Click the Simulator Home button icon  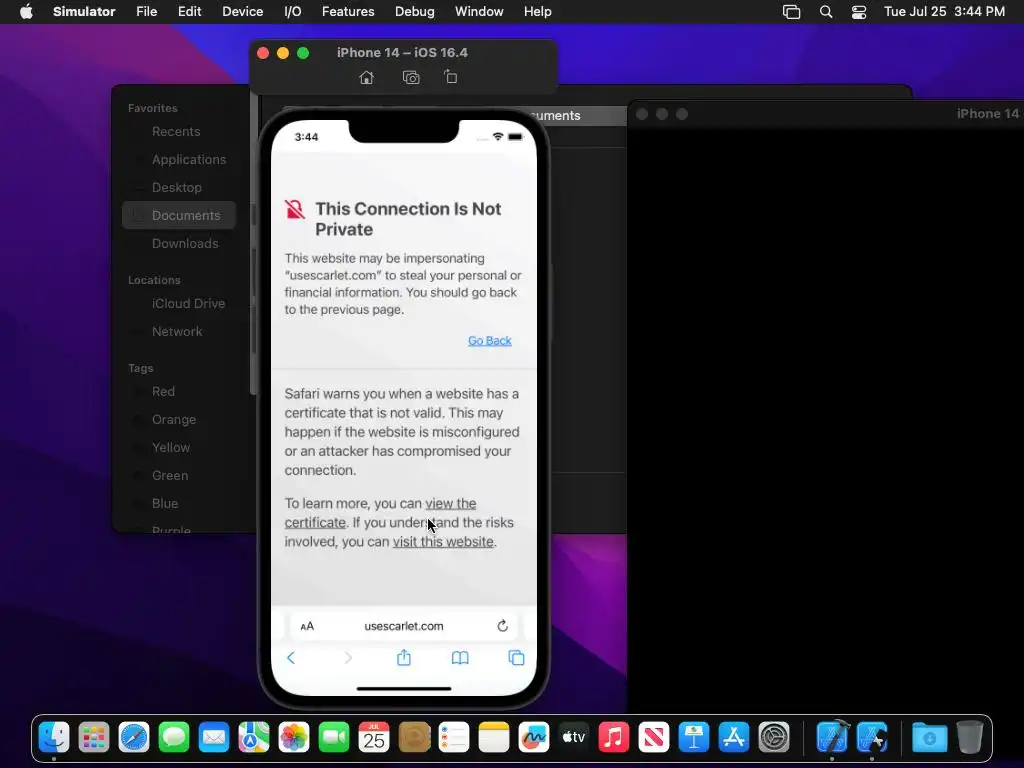[366, 78]
